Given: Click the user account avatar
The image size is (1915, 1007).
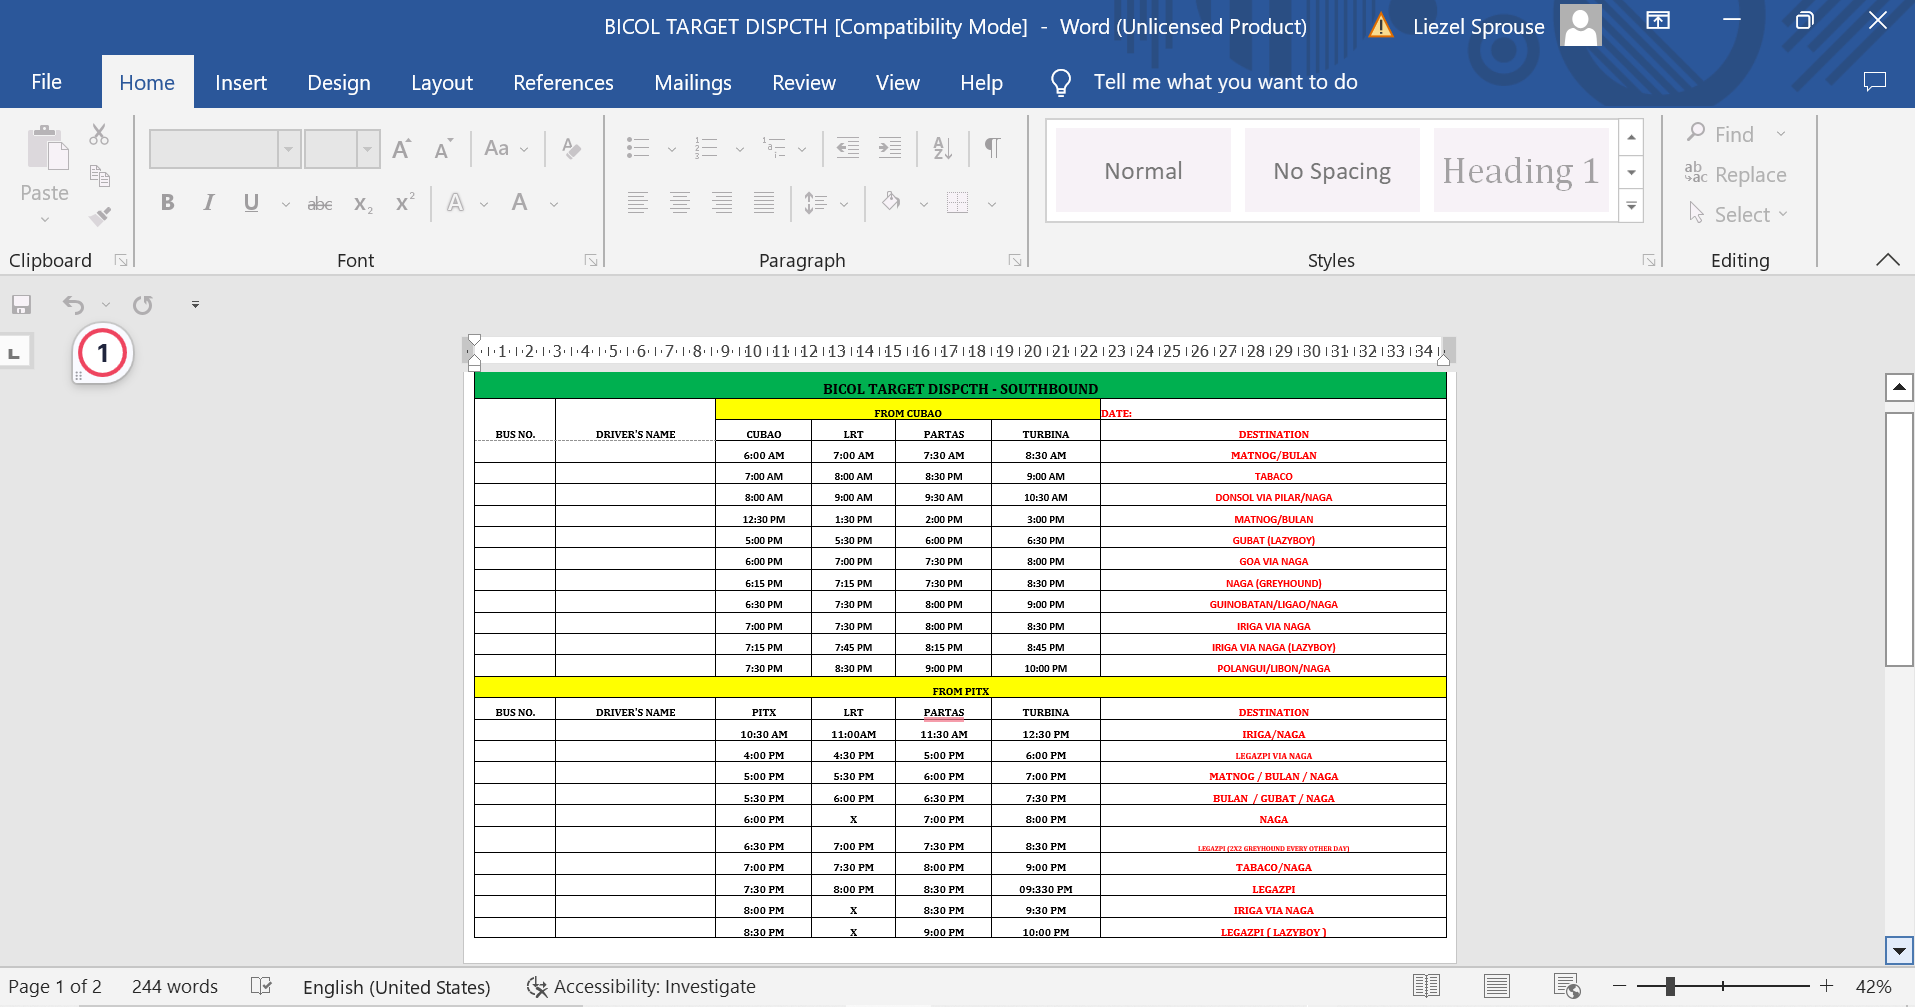Looking at the screenshot, I should [x=1581, y=25].
